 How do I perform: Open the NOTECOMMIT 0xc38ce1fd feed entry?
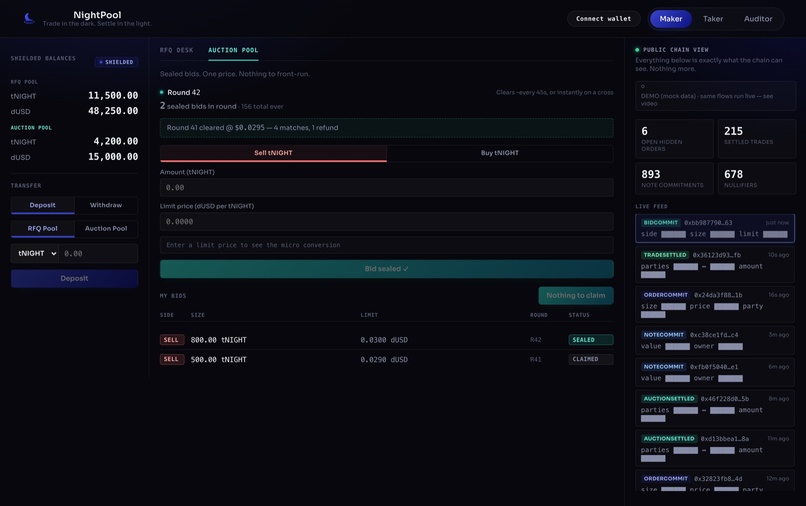pos(715,340)
